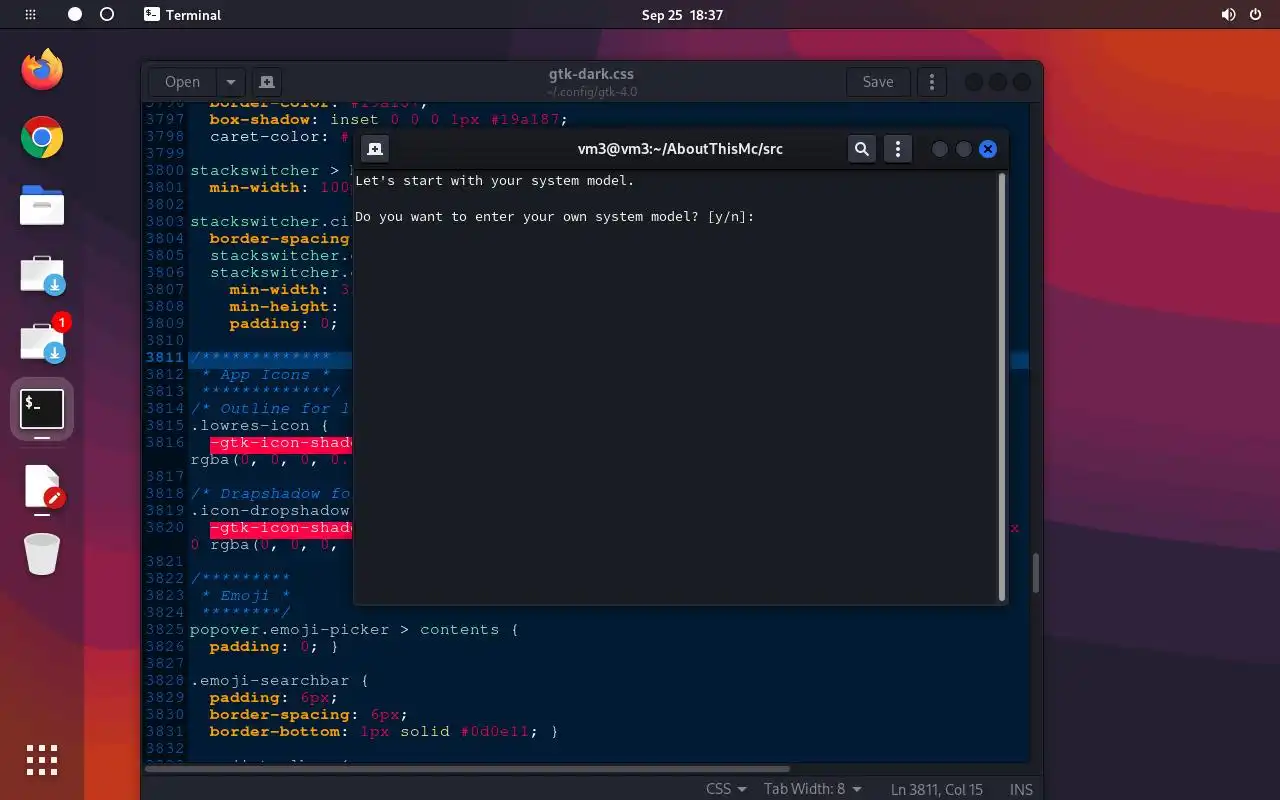Click the Open button in text editor

pyautogui.click(x=182, y=82)
